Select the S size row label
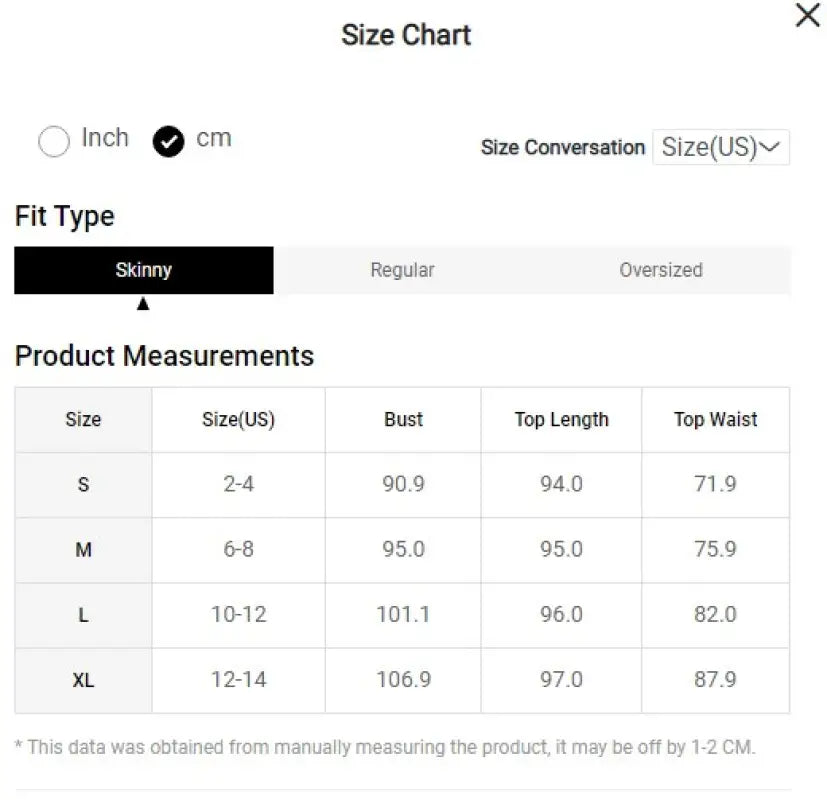Screen dimensions: 827x800 (x=83, y=485)
